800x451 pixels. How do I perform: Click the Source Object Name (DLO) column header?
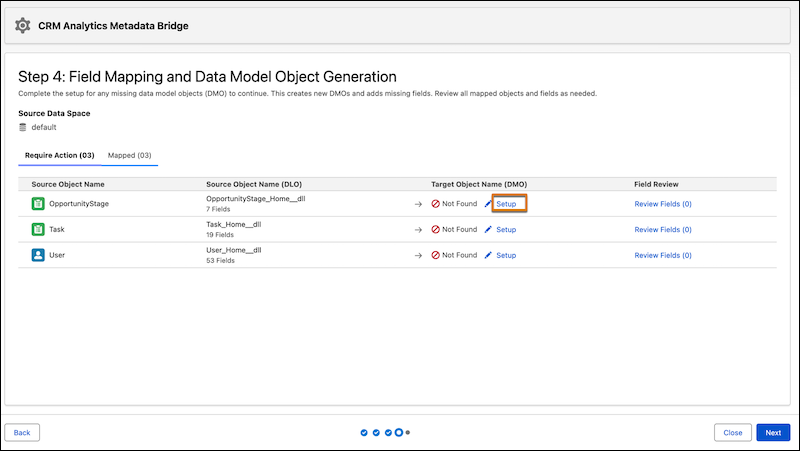tap(254, 184)
